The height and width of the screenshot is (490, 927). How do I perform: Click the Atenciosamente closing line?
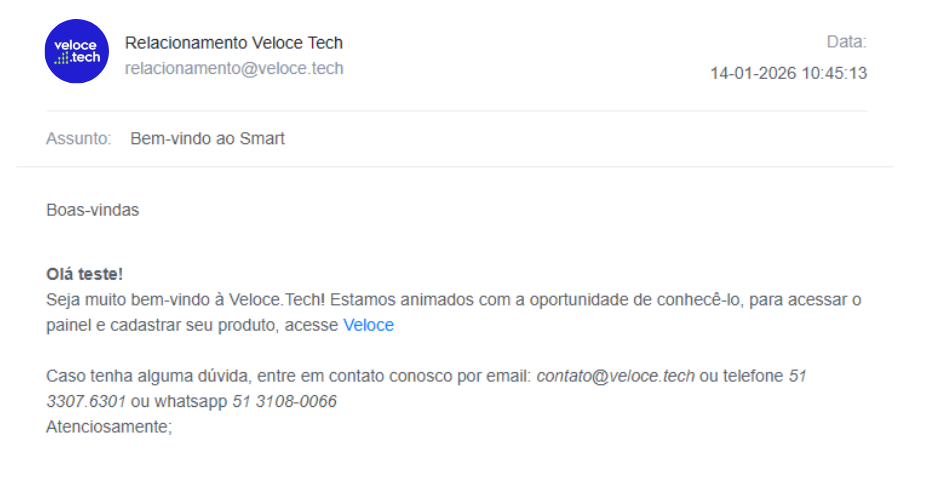(109, 427)
